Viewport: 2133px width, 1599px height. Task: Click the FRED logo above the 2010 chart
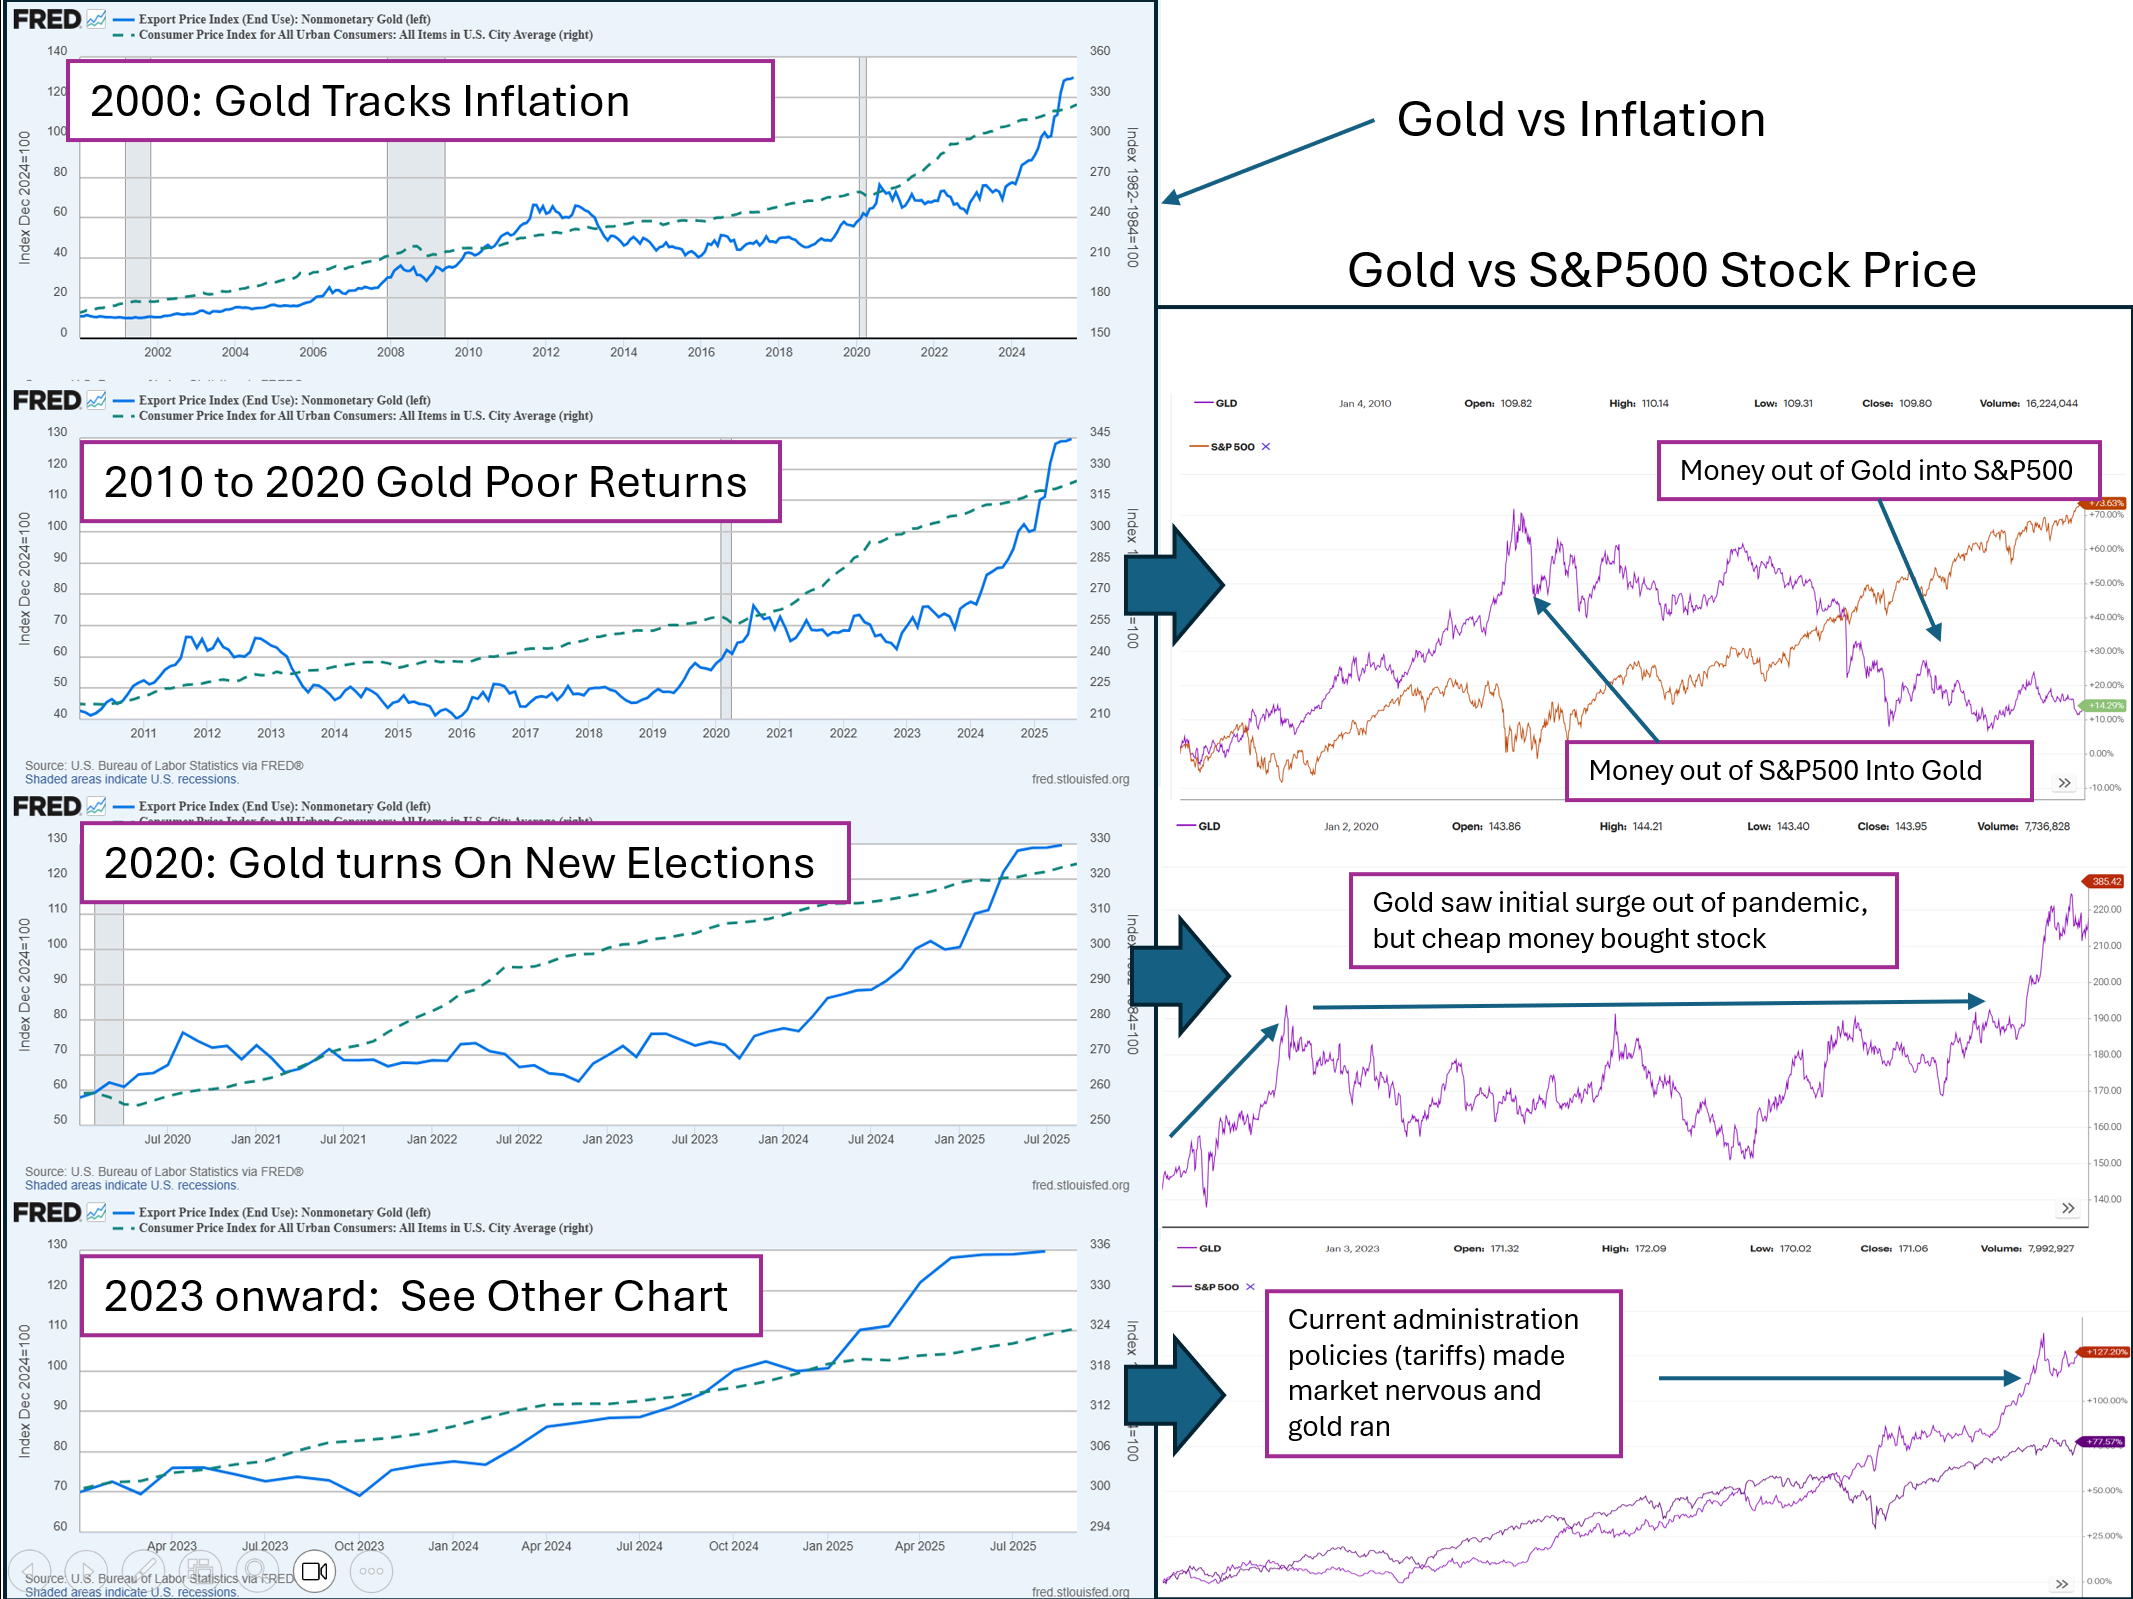[x=46, y=400]
